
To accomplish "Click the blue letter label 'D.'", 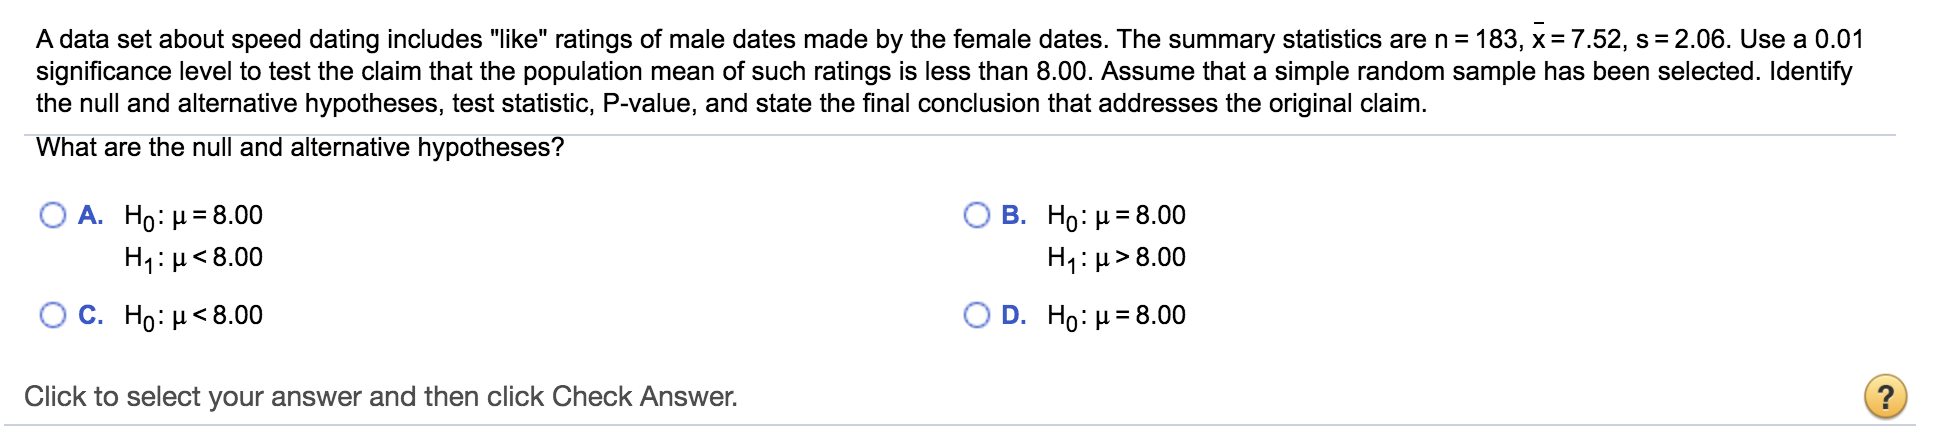I will coord(1014,315).
